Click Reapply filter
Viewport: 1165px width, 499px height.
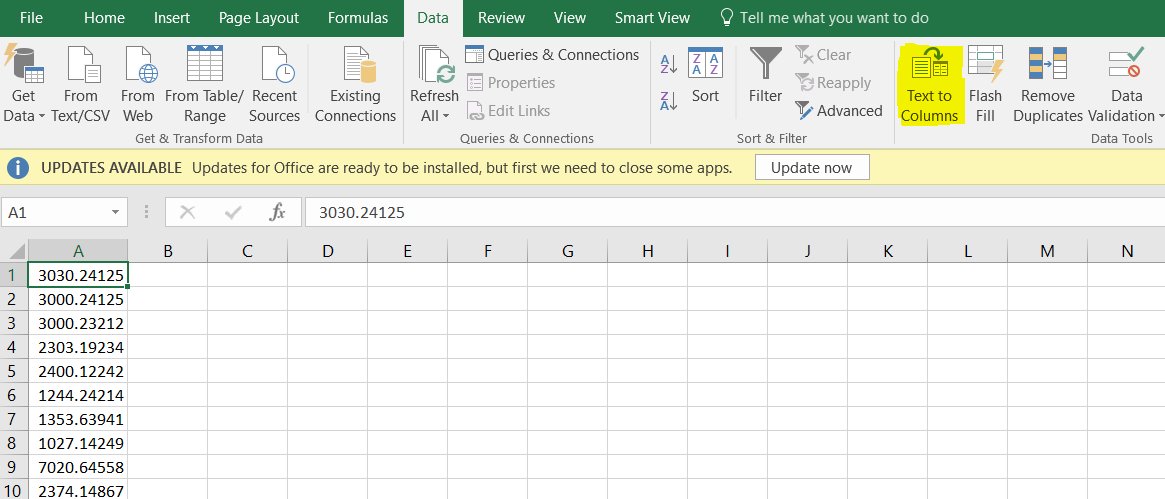click(x=833, y=82)
